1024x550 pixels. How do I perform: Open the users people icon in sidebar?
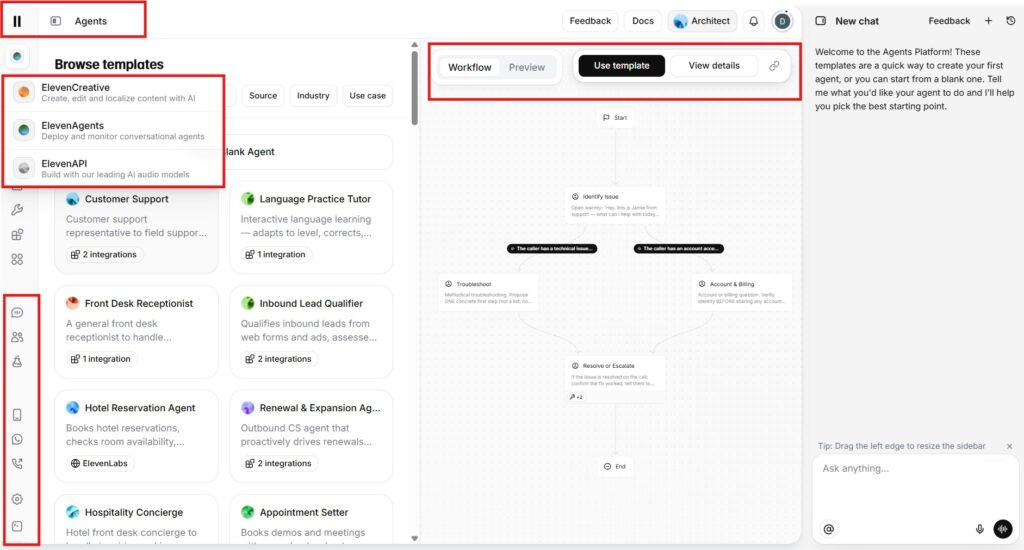click(17, 337)
